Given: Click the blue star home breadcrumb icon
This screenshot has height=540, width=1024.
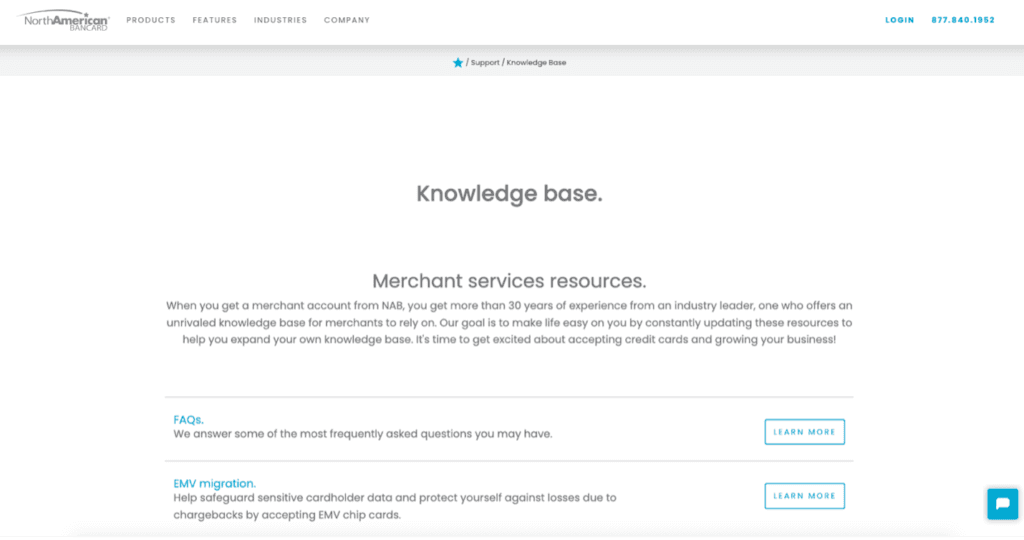Looking at the screenshot, I should (458, 63).
